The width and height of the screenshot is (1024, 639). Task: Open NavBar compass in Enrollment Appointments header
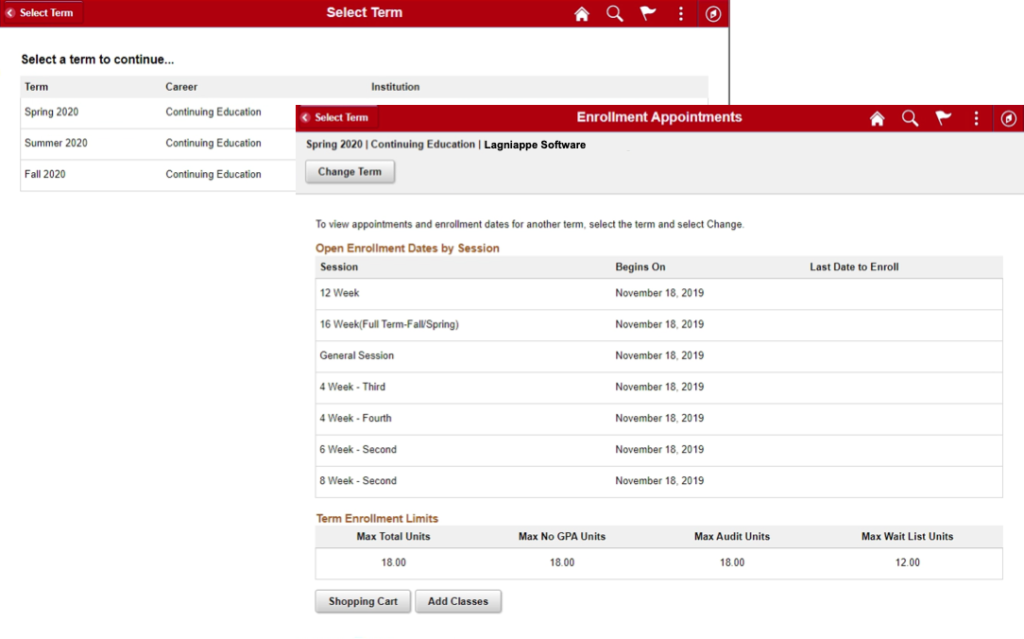(1008, 118)
